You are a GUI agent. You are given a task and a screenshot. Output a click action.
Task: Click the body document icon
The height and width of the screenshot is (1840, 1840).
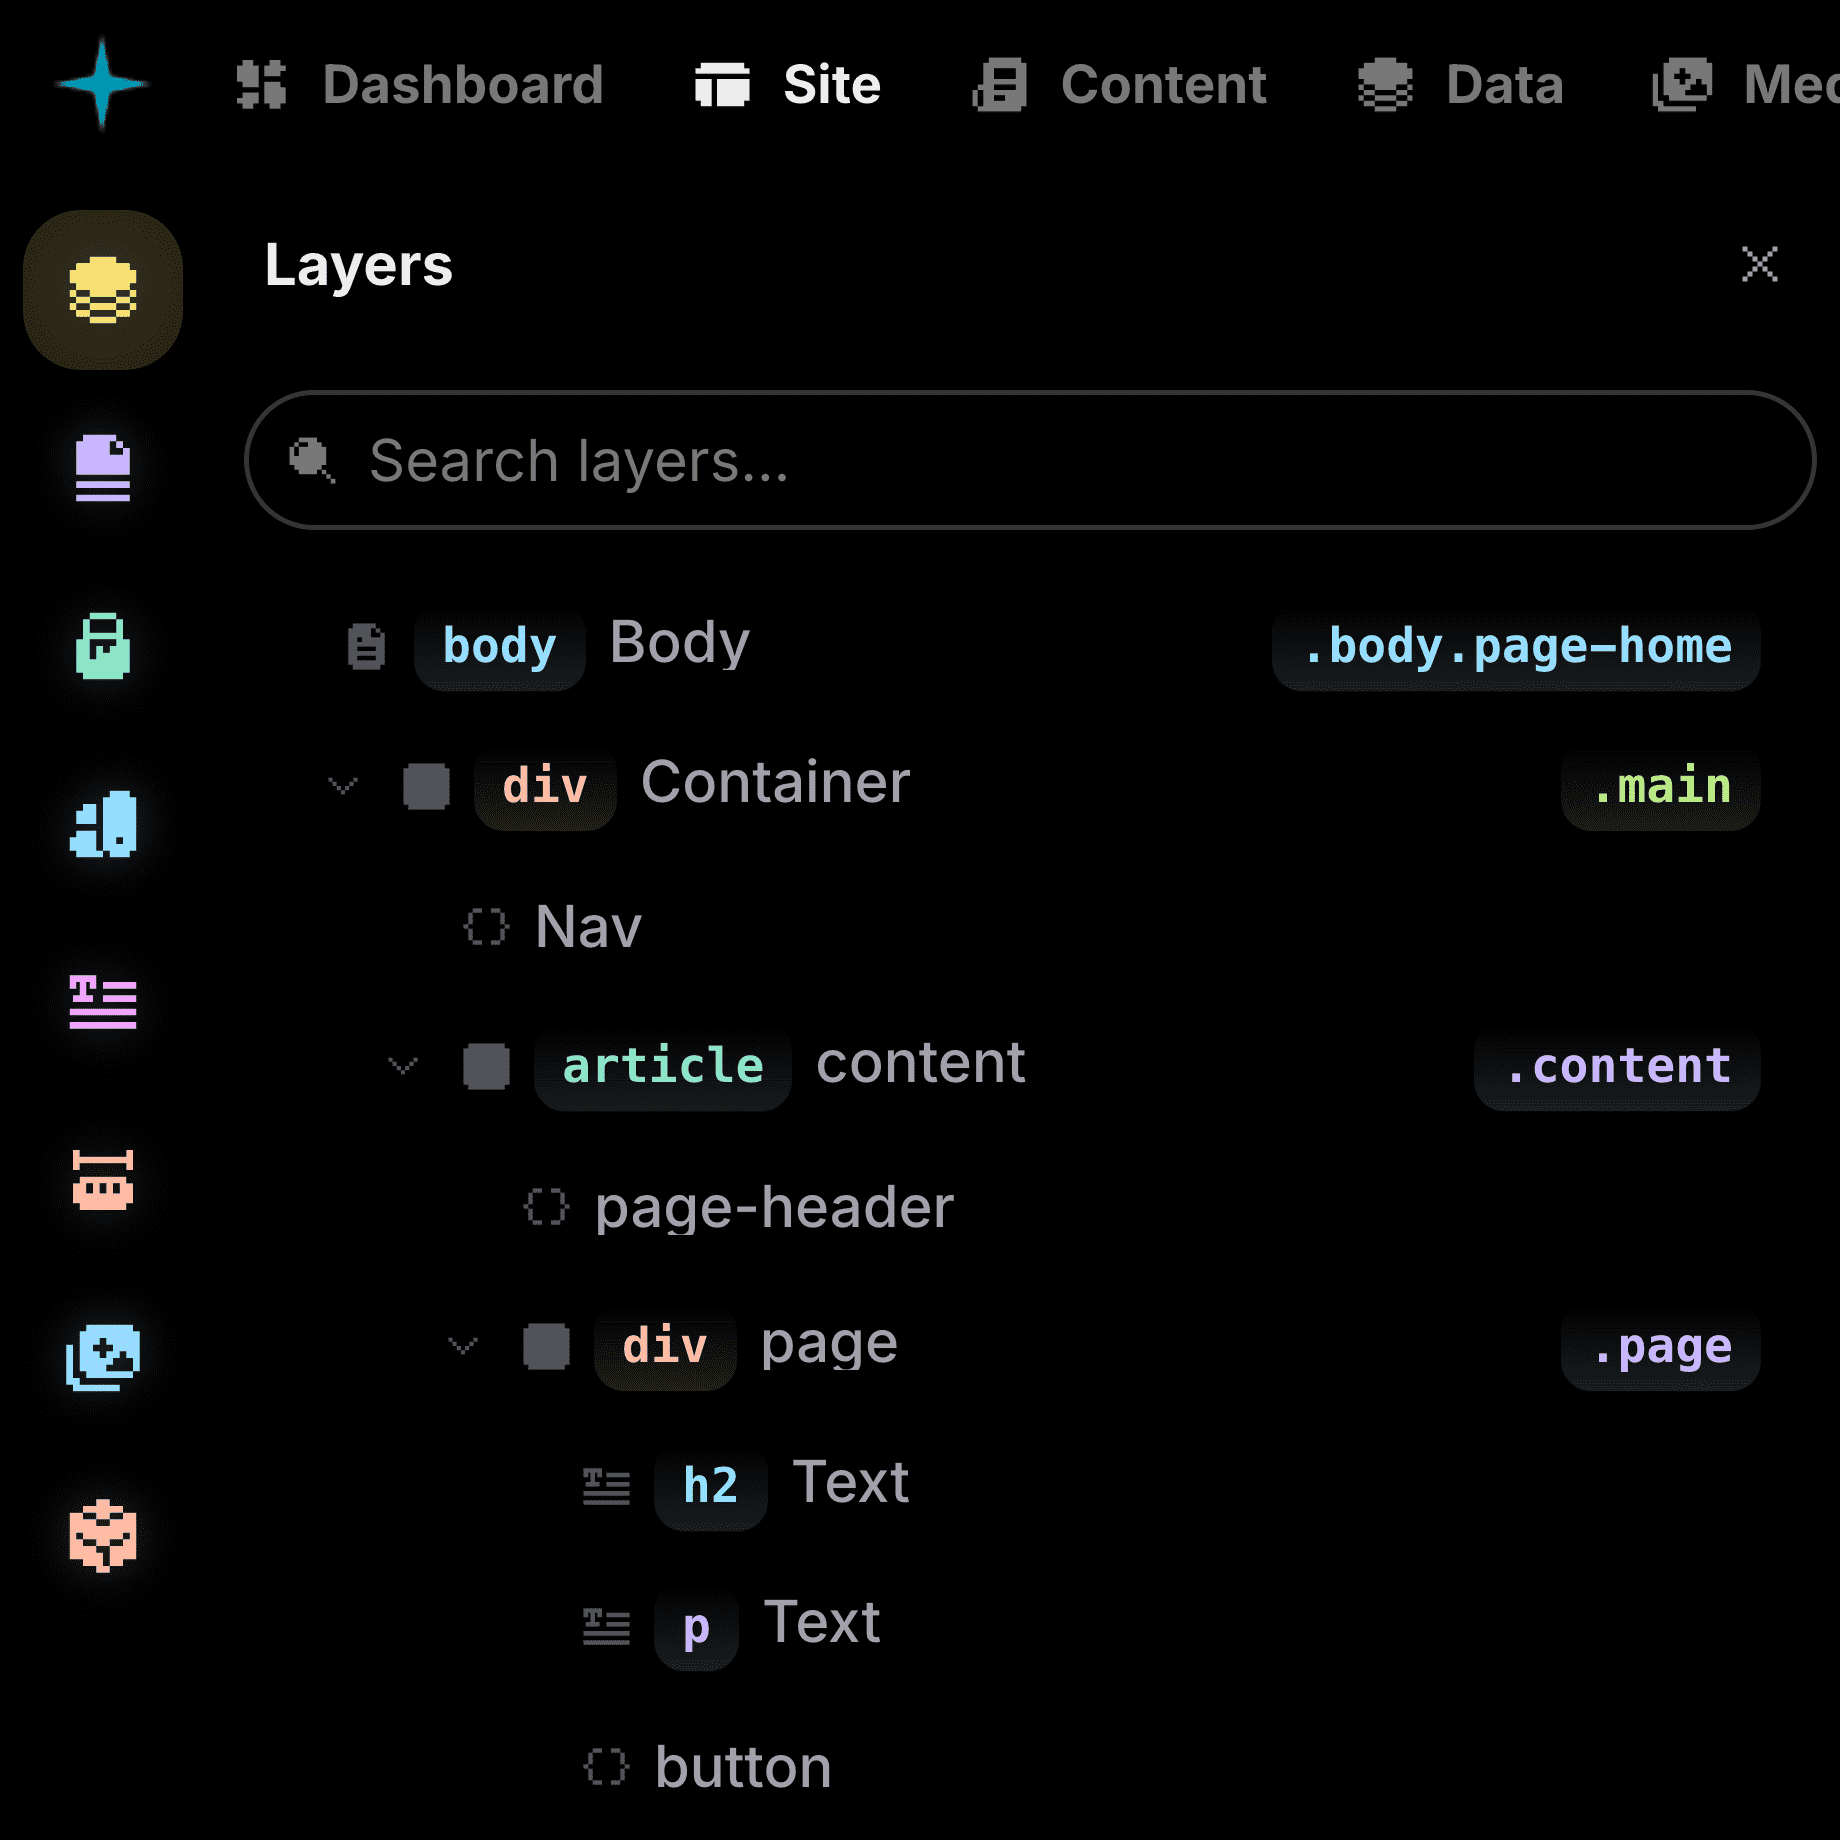point(366,645)
